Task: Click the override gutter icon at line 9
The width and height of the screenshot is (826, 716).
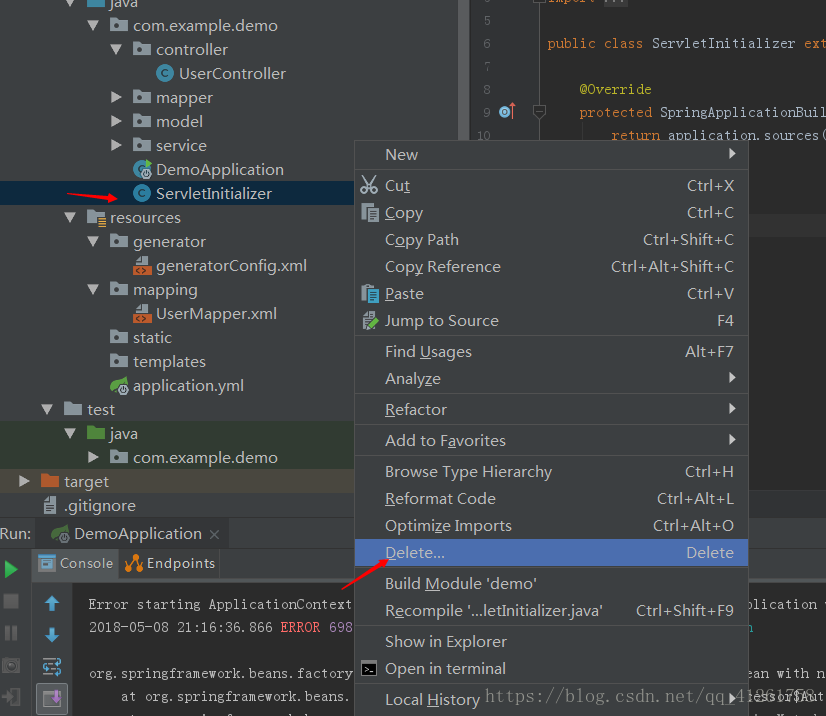Action: (507, 112)
